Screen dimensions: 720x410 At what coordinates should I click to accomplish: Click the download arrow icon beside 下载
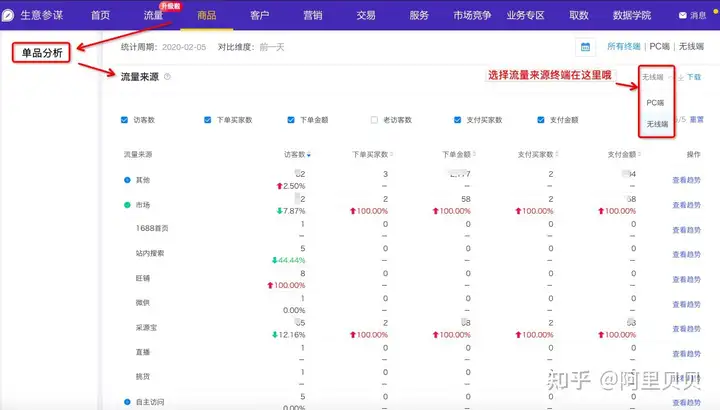pos(681,78)
